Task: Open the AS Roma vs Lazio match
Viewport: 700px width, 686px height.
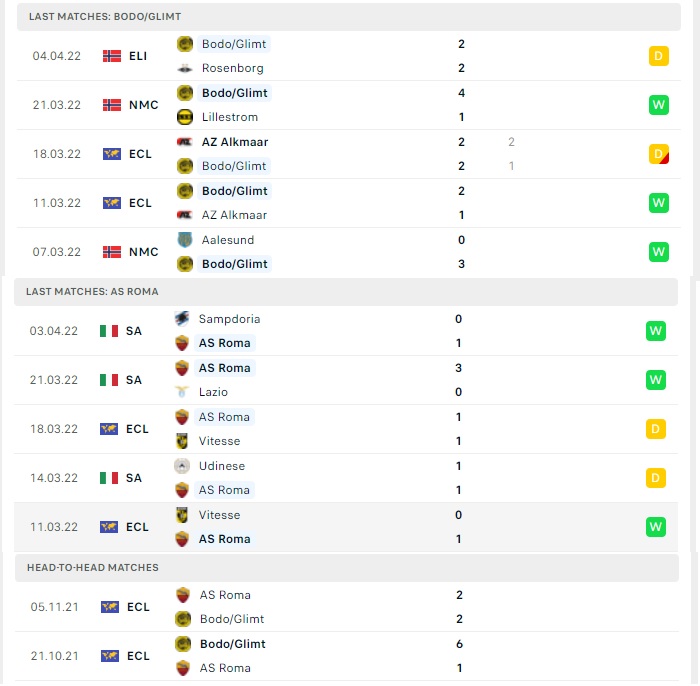Action: point(346,380)
